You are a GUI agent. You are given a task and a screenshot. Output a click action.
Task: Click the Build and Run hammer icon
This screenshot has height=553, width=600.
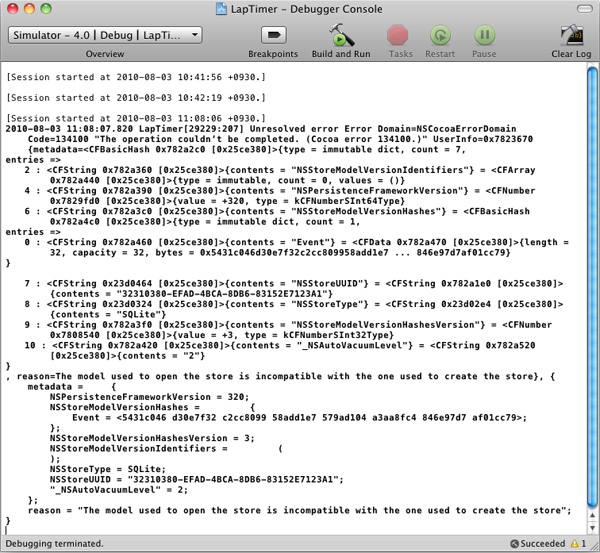341,35
